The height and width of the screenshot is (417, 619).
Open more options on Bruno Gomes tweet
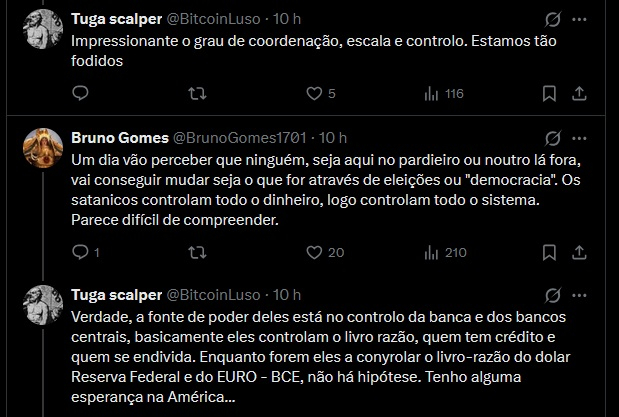579,137
